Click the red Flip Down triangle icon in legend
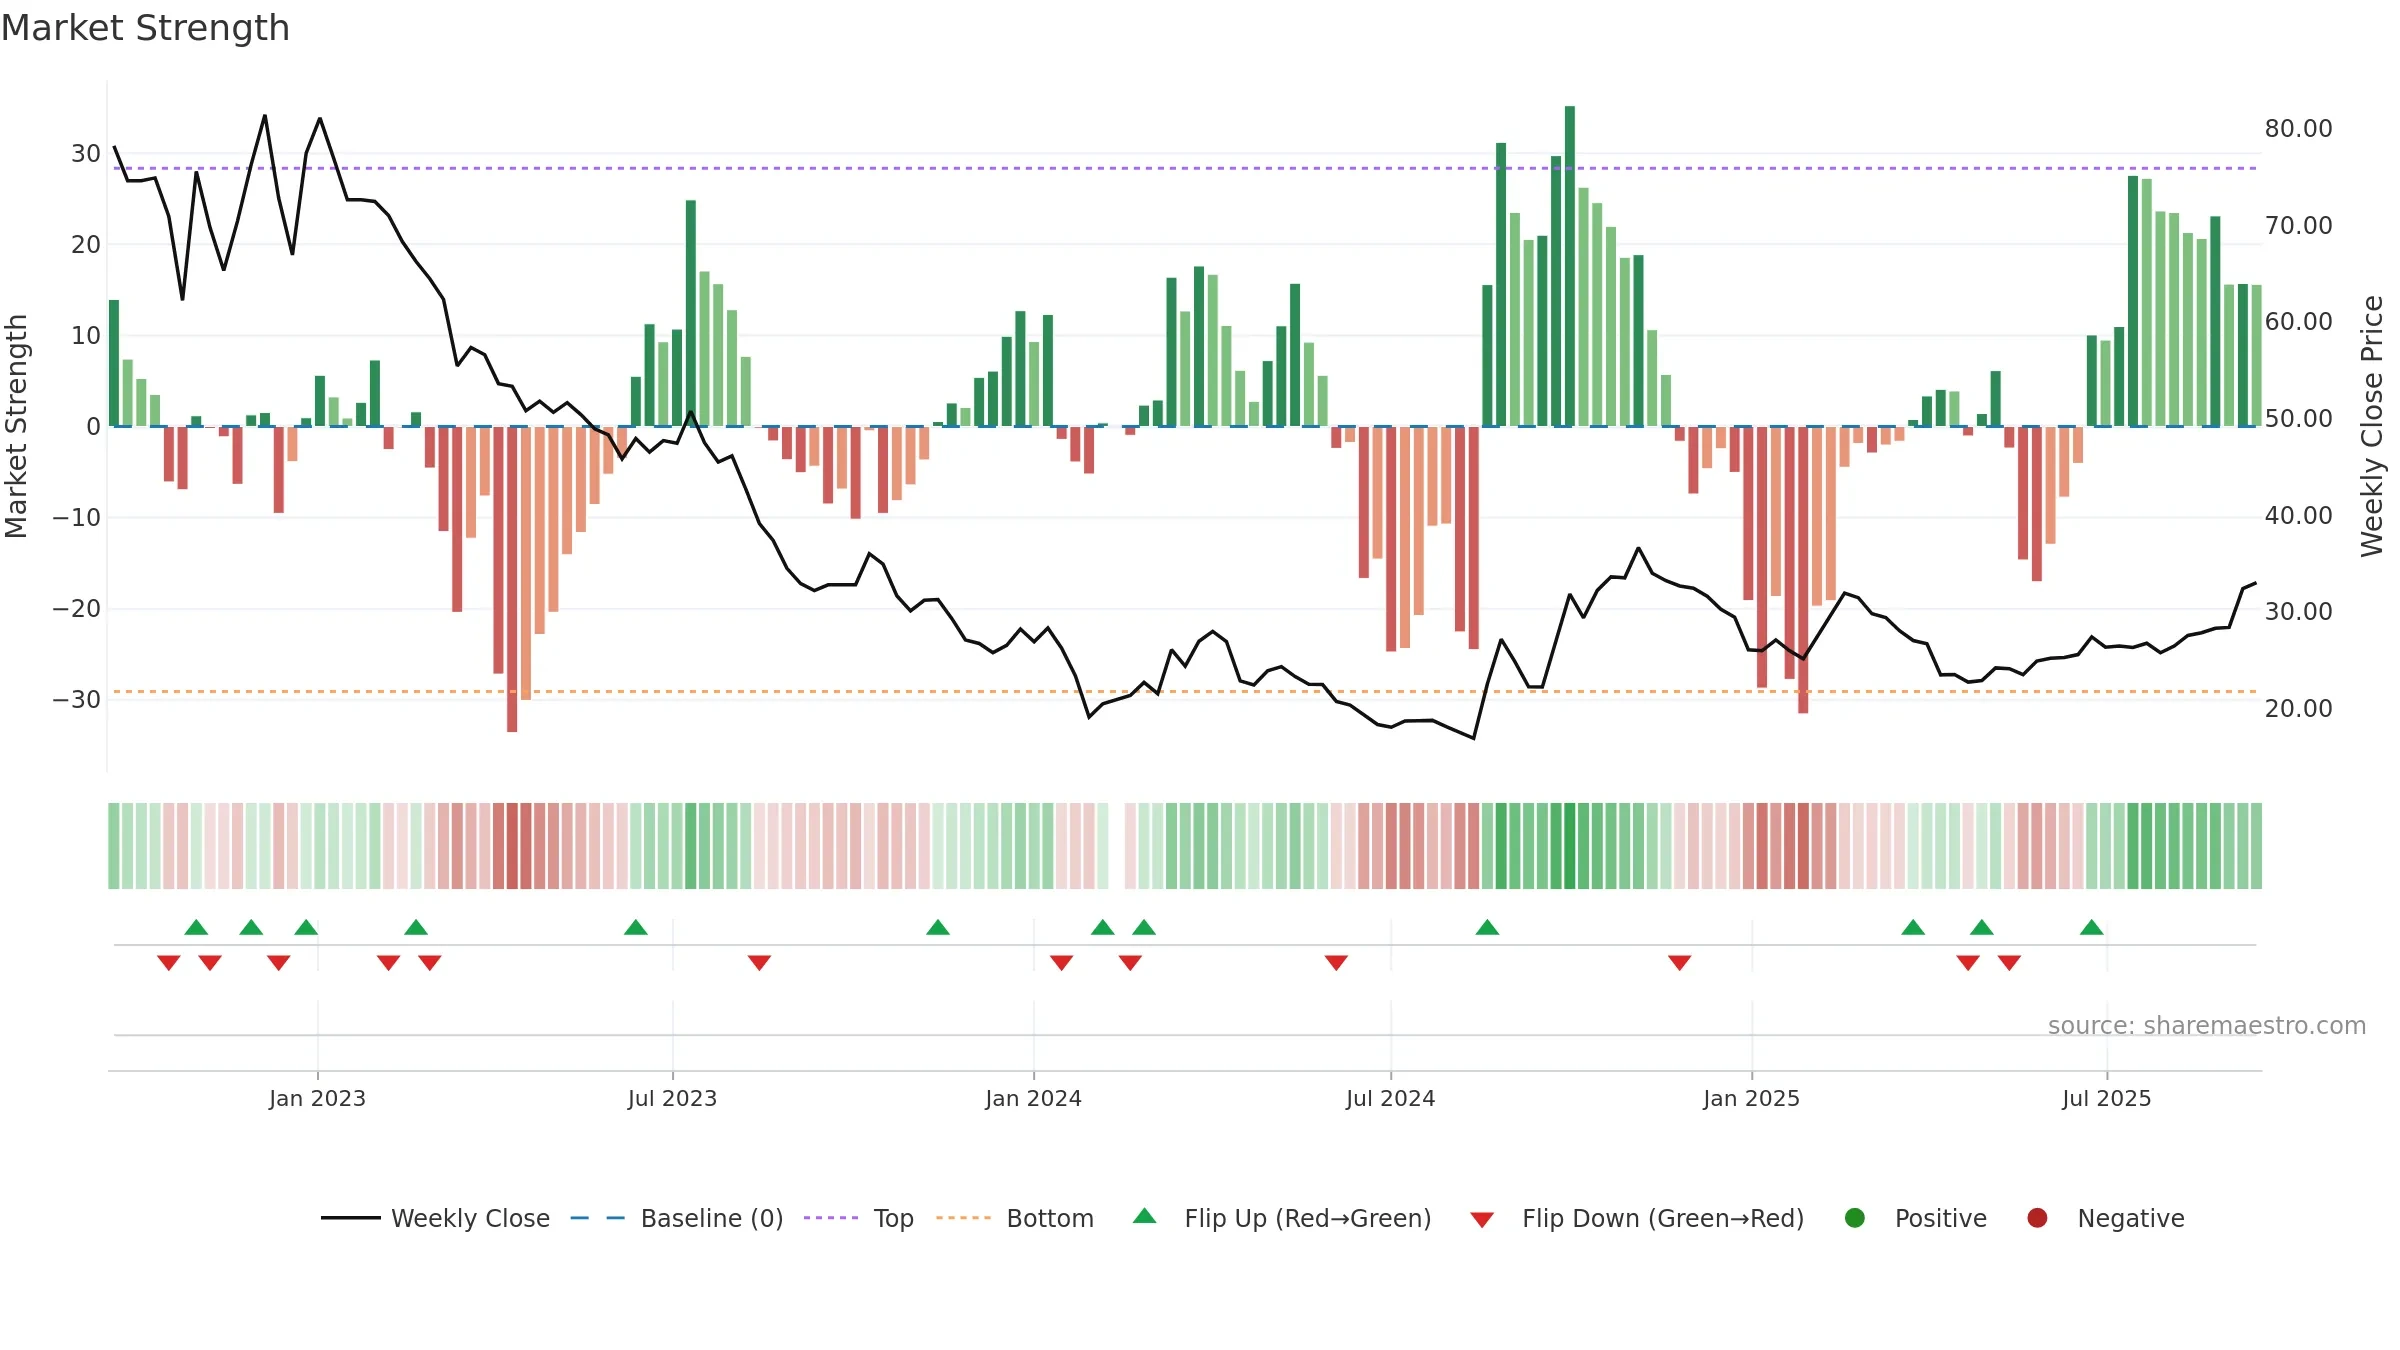Screen dimensions: 2400x1350 tap(1482, 1220)
